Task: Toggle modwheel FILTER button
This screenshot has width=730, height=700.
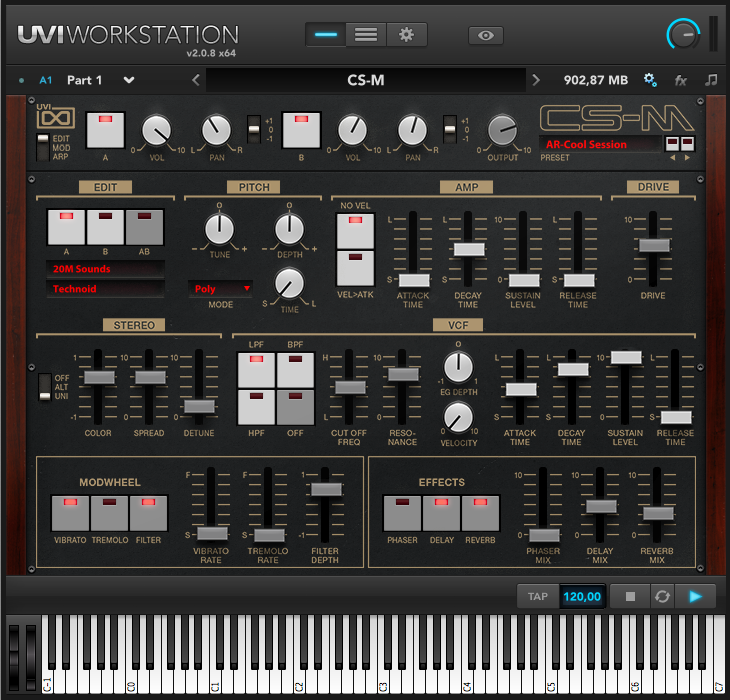Action: click(x=149, y=513)
